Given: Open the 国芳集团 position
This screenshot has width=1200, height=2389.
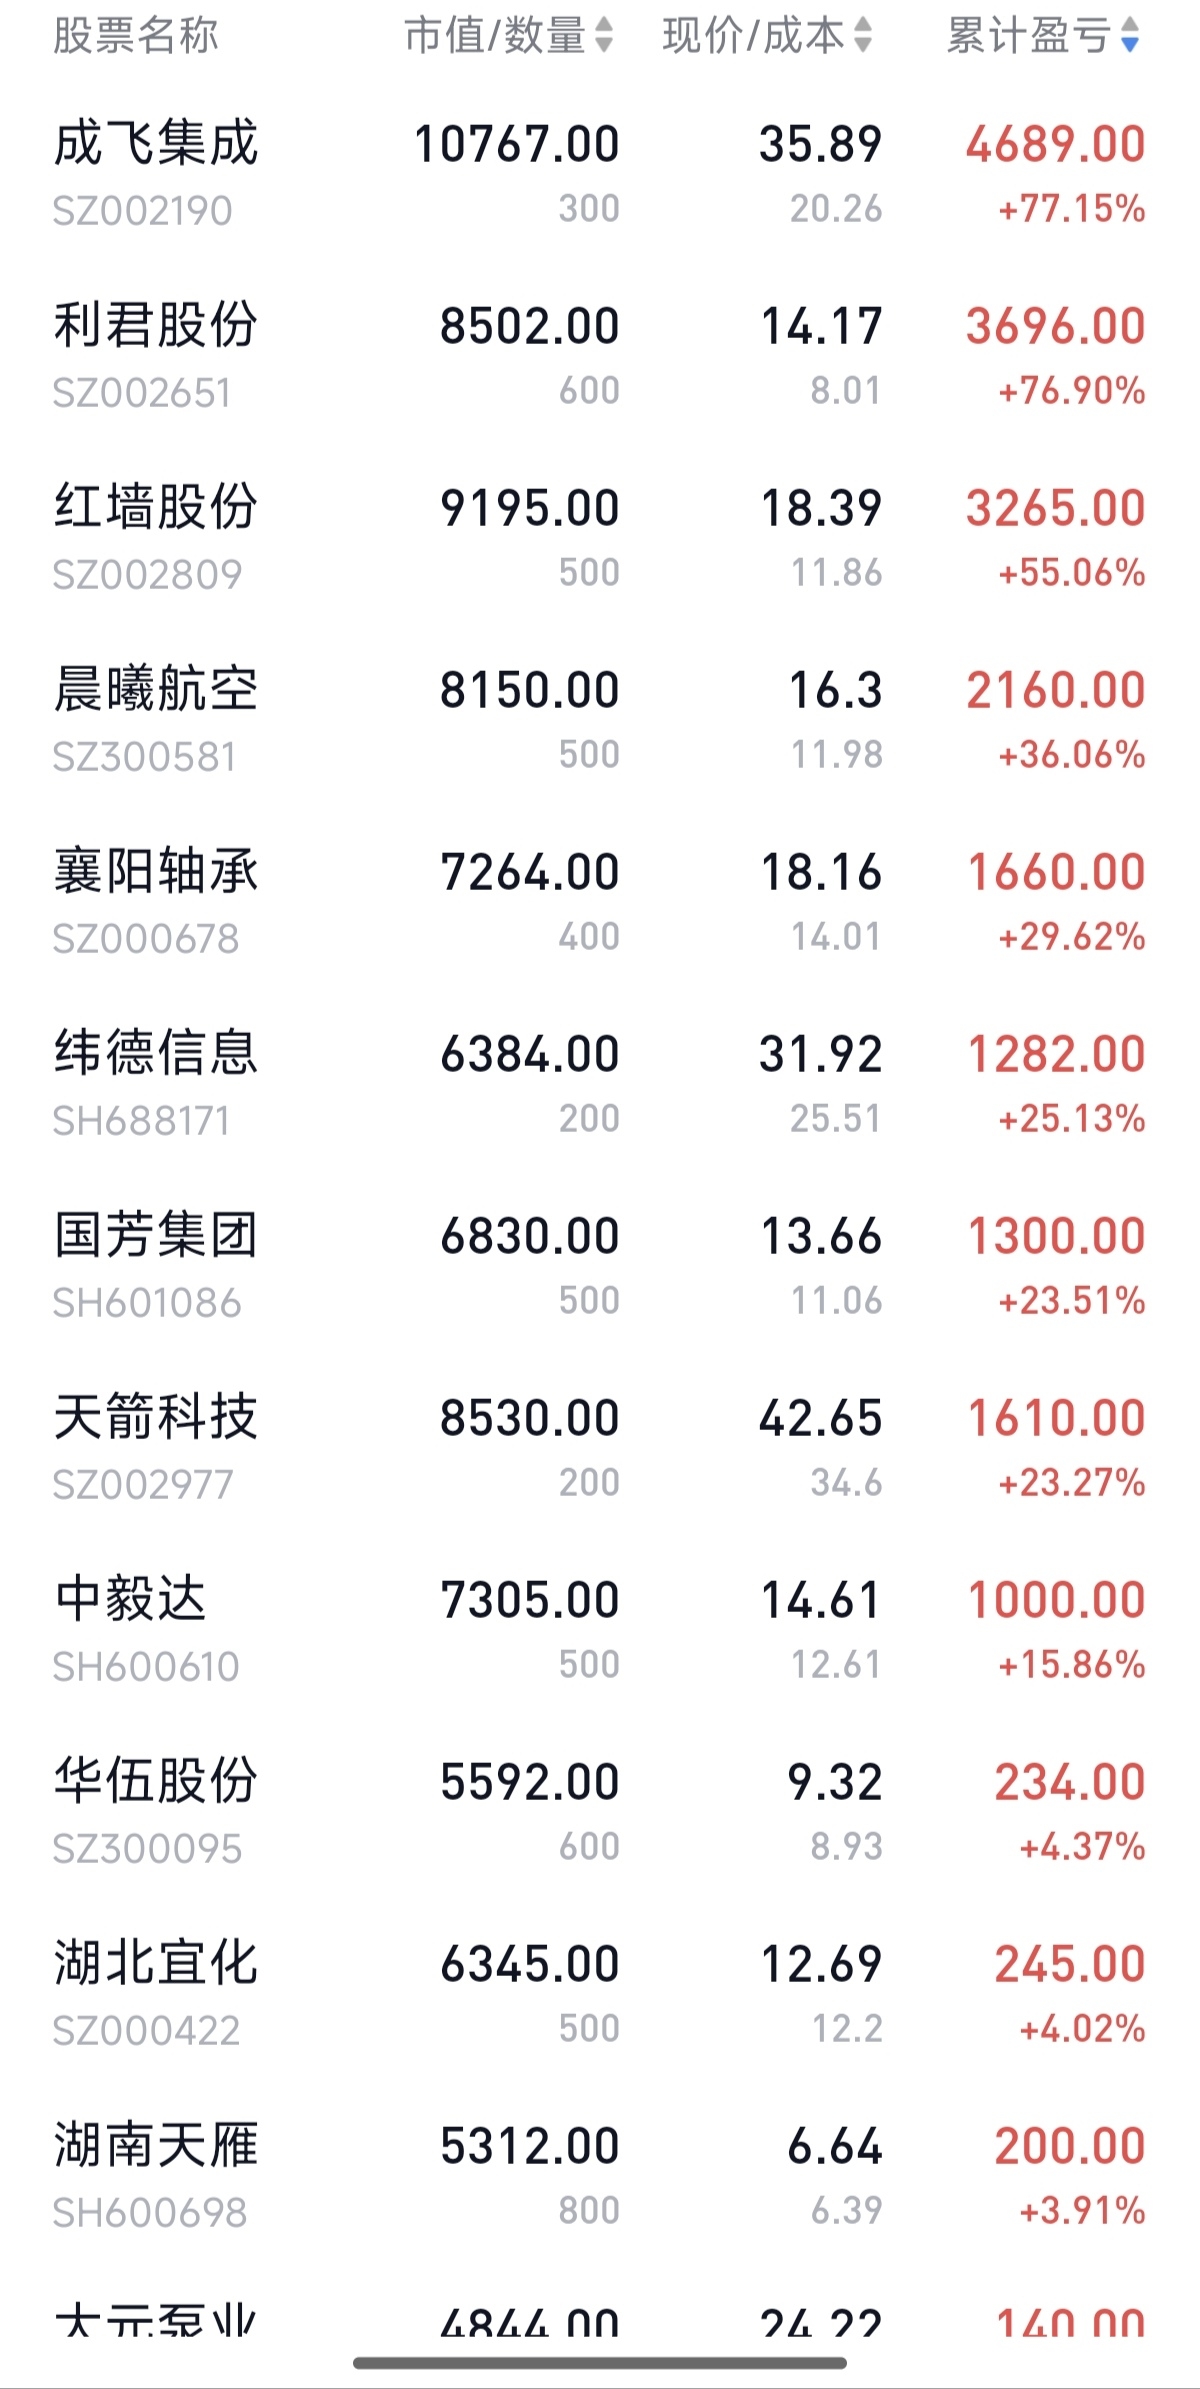Looking at the screenshot, I should tap(600, 1266).
